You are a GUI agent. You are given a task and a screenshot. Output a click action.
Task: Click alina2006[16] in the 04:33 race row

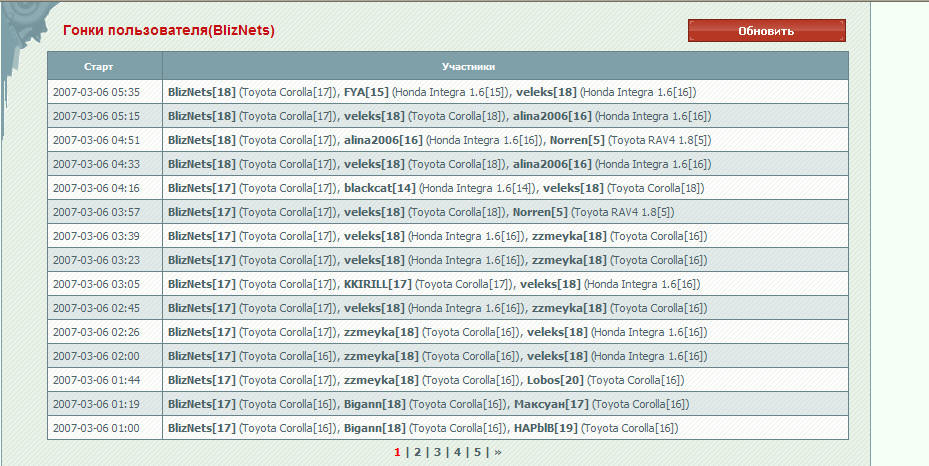(552, 164)
